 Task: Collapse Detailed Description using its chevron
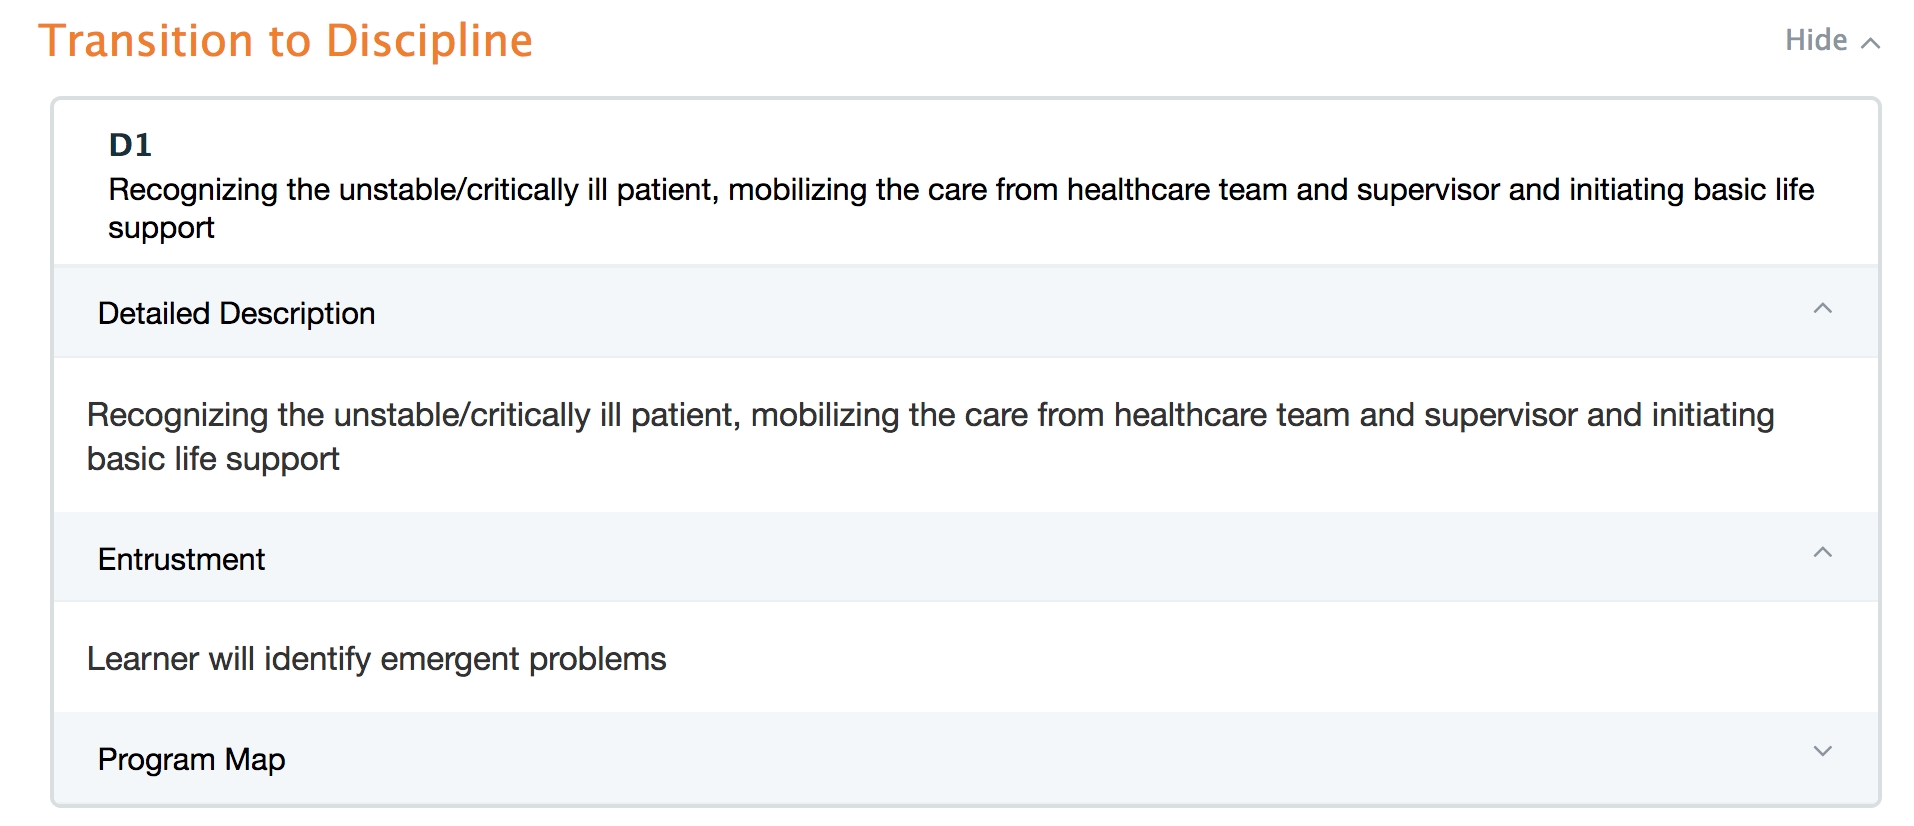pos(1822,309)
